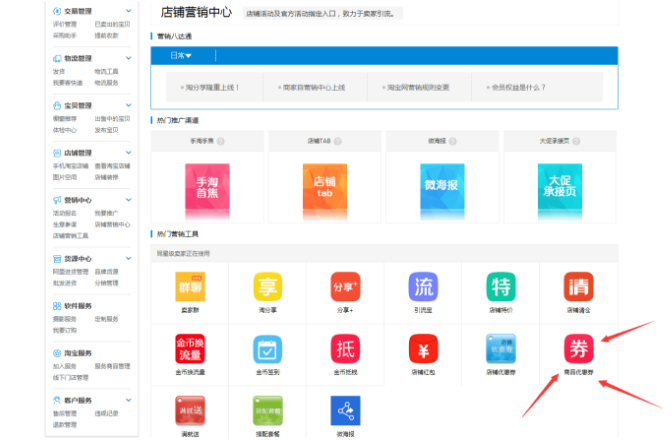Open the 卖家群 (群聊) tool icon

(x=190, y=287)
